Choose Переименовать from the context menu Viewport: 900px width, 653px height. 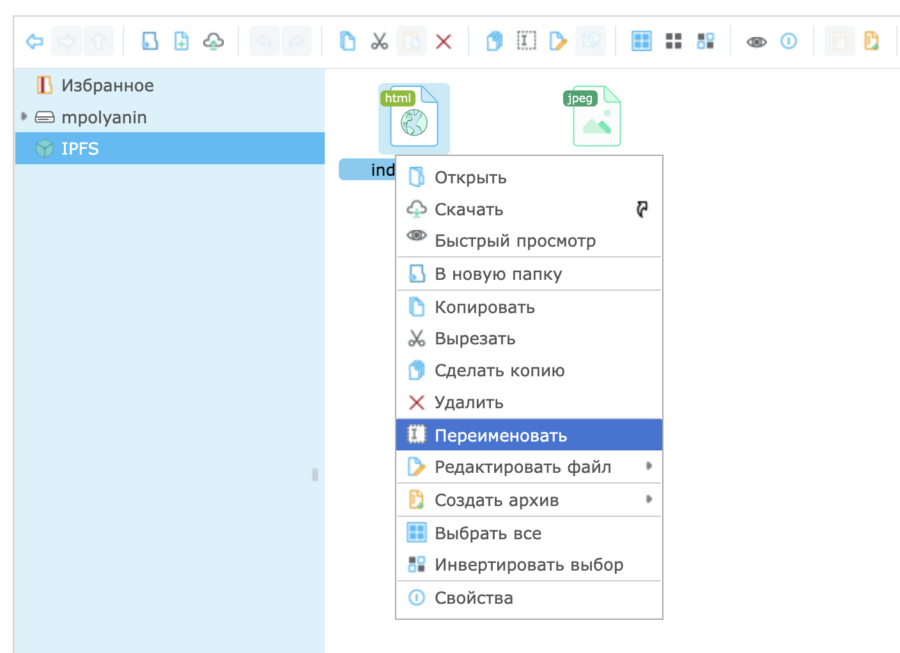click(x=500, y=435)
